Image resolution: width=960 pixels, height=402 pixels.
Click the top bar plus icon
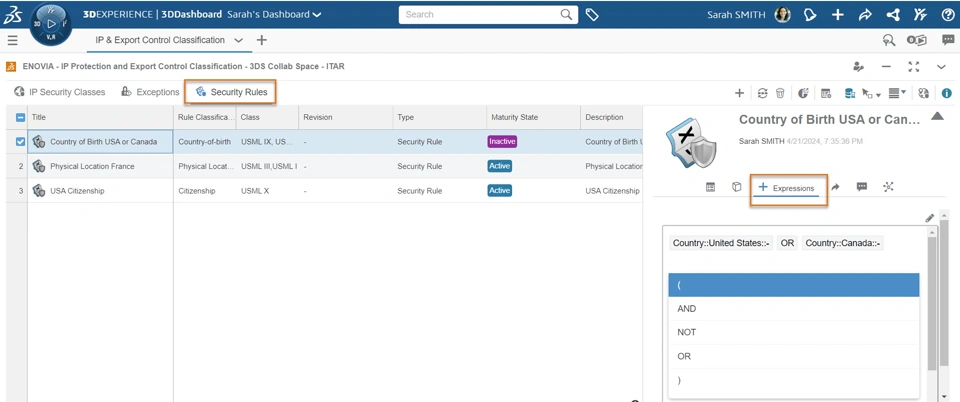838,15
